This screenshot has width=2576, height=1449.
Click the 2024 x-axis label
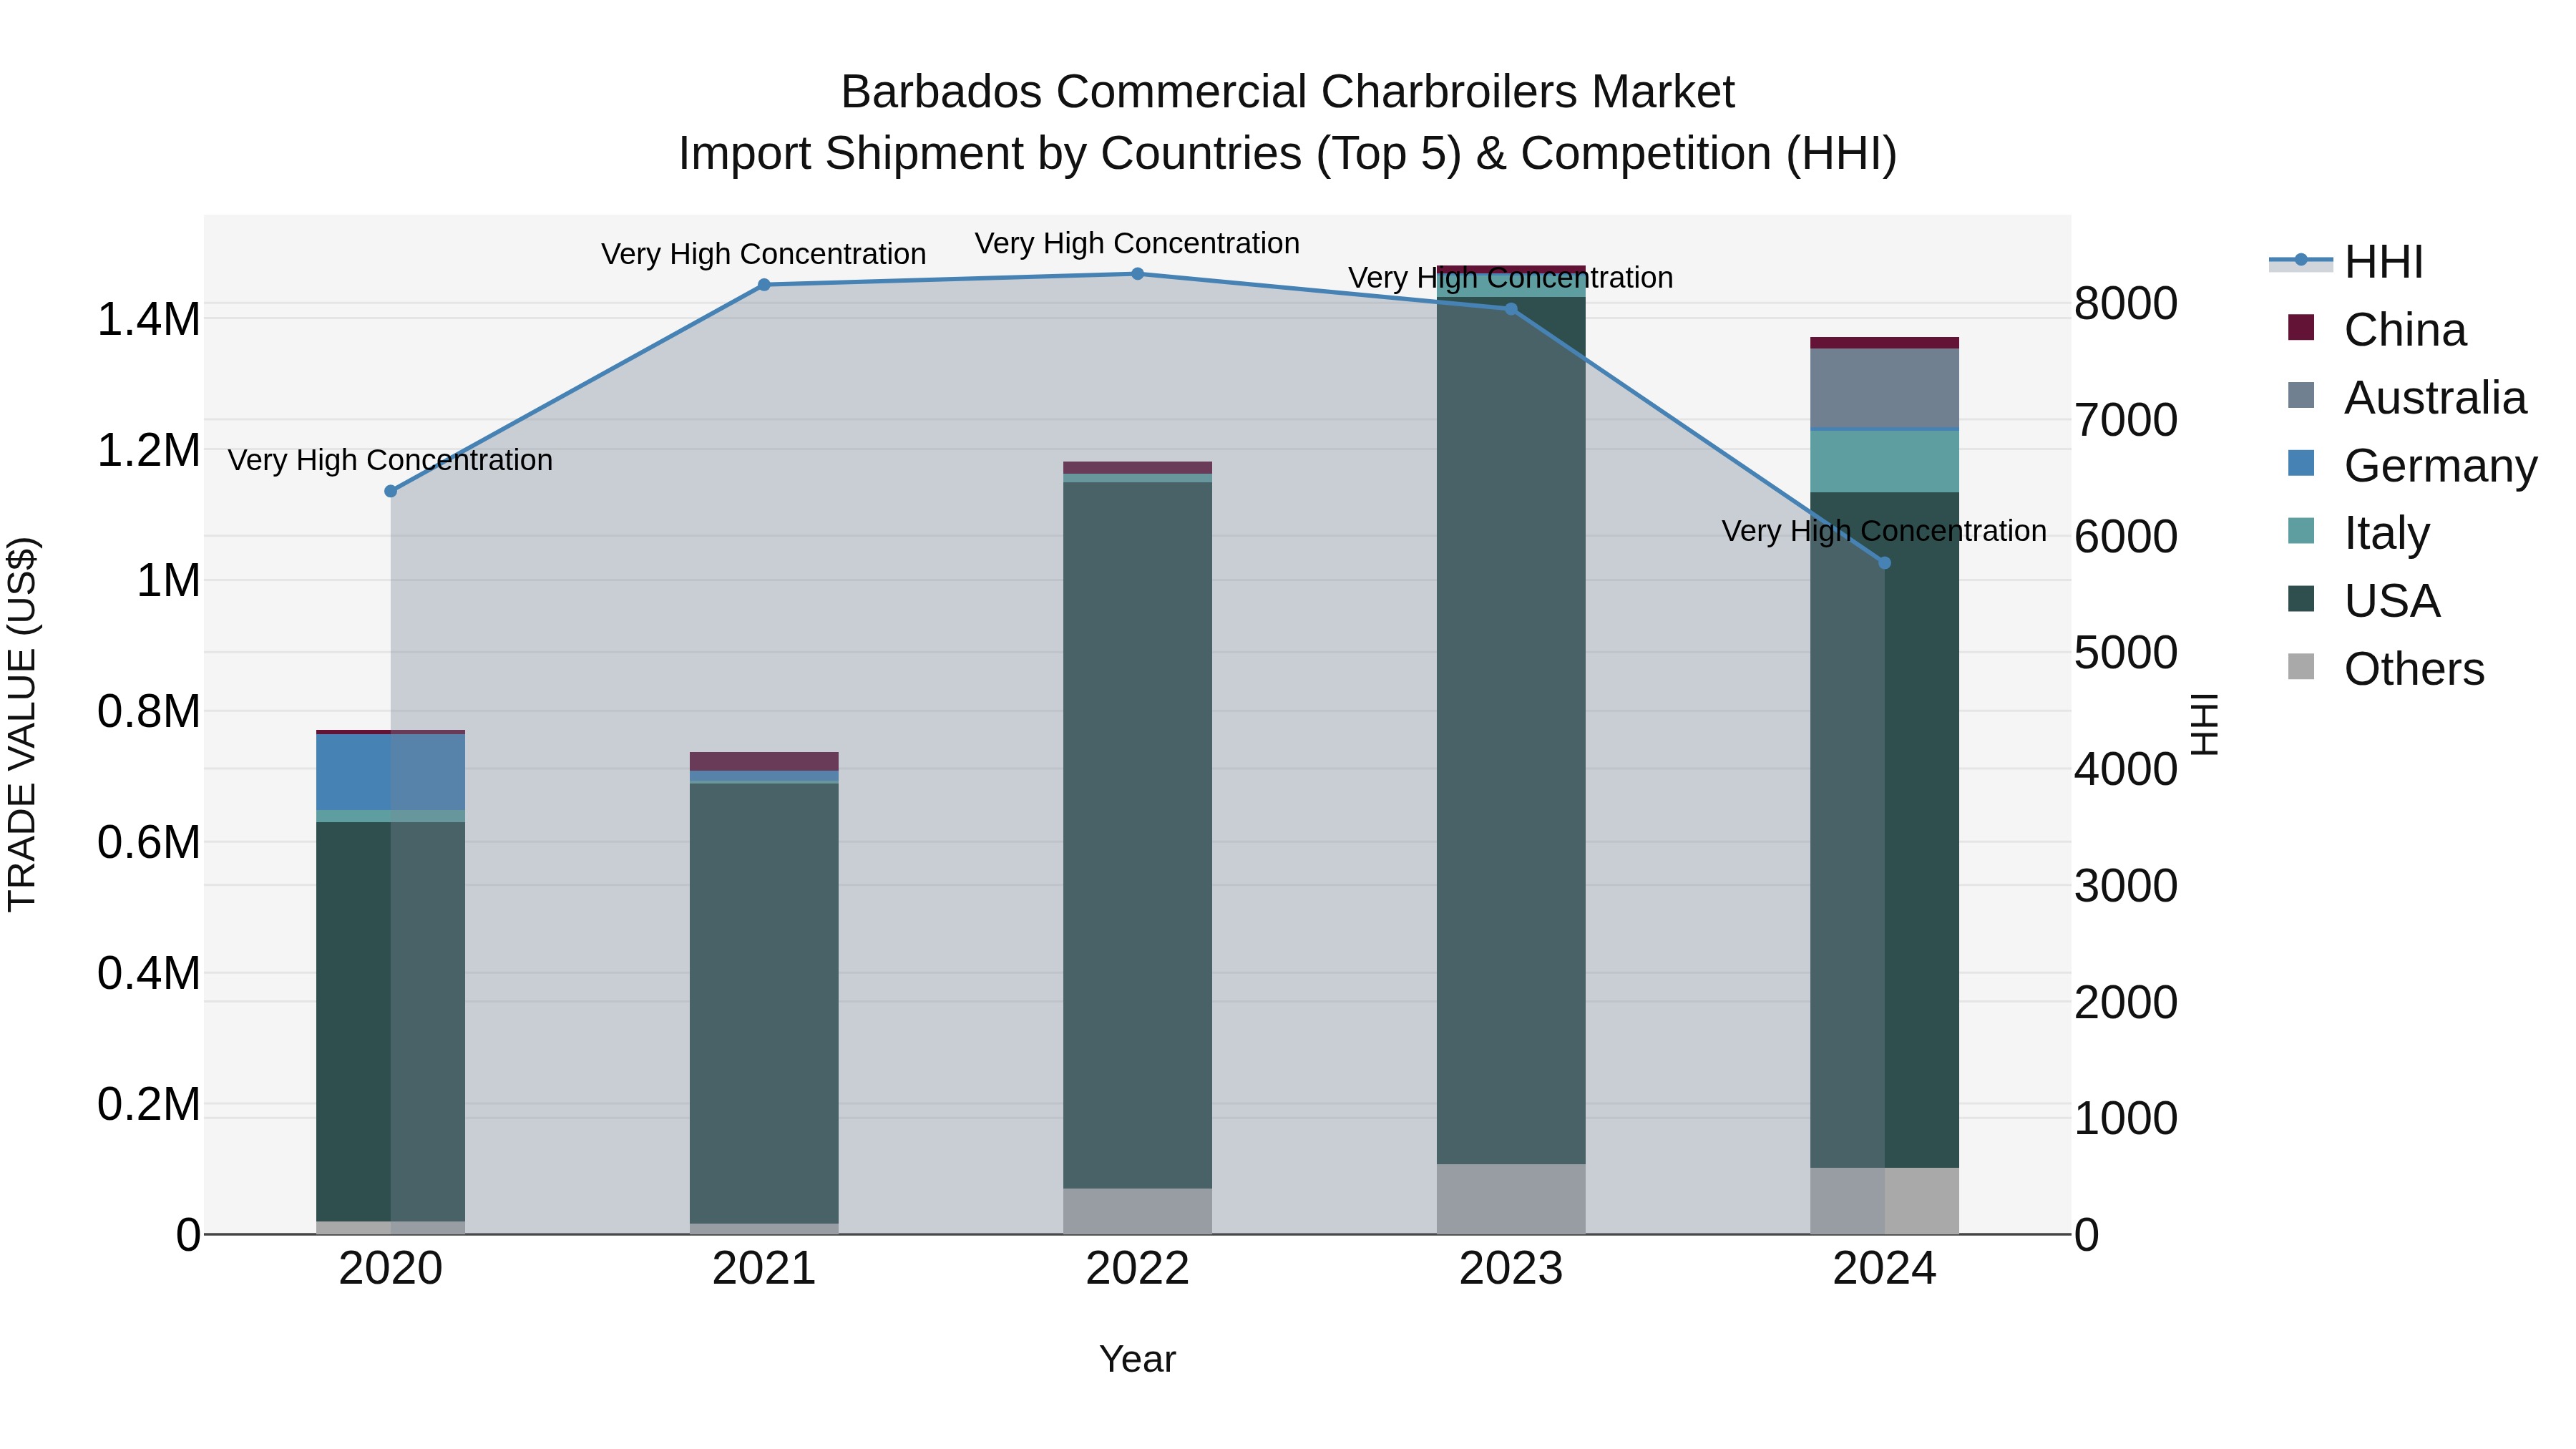click(x=1884, y=1269)
